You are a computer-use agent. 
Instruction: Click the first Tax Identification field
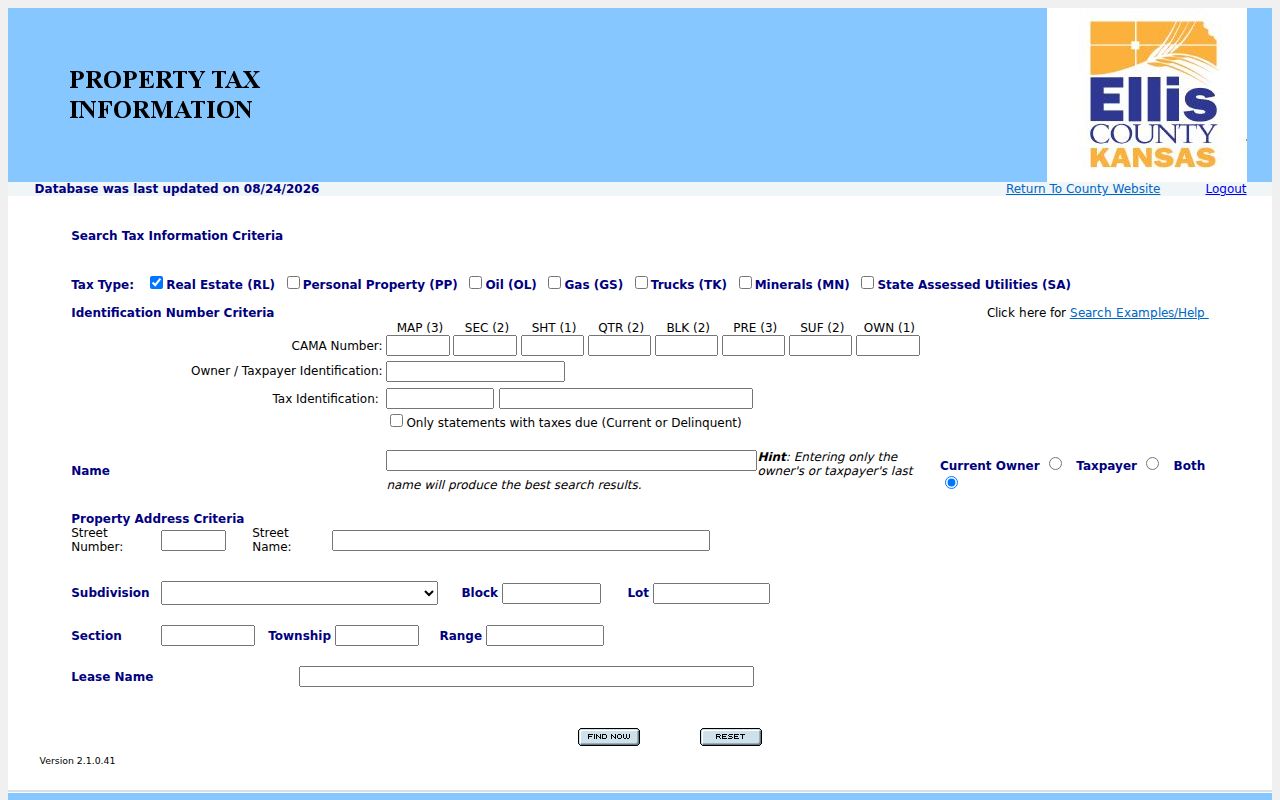440,399
